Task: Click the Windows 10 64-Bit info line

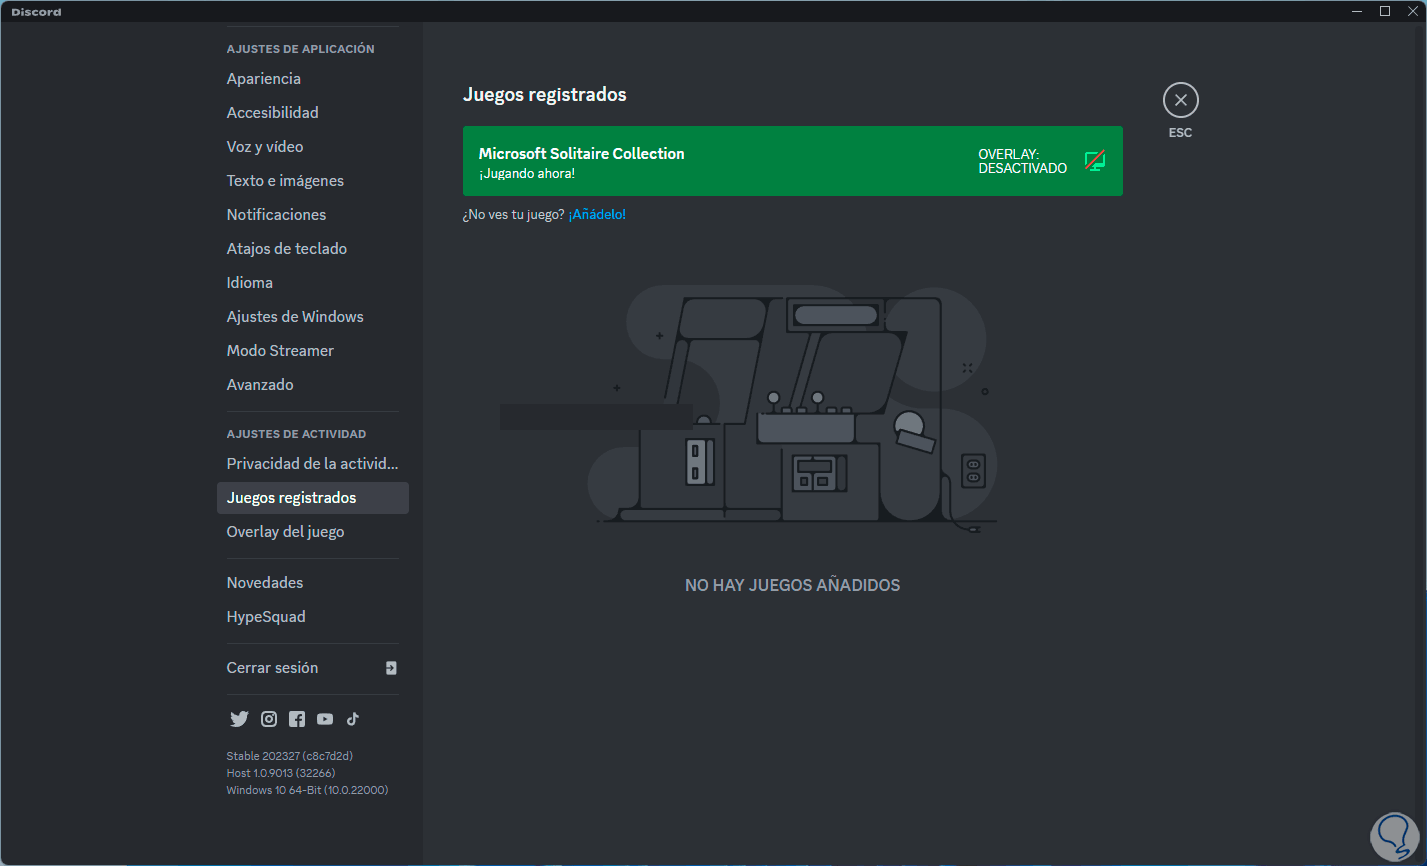Action: tap(307, 790)
